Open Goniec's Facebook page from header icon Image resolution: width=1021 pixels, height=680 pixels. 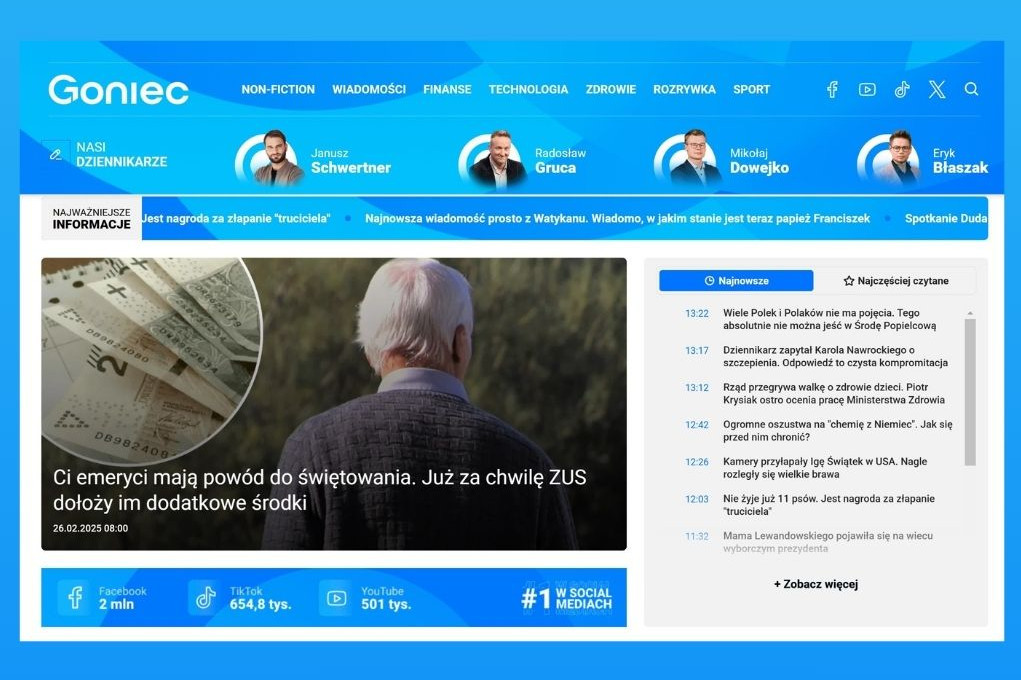click(x=831, y=89)
